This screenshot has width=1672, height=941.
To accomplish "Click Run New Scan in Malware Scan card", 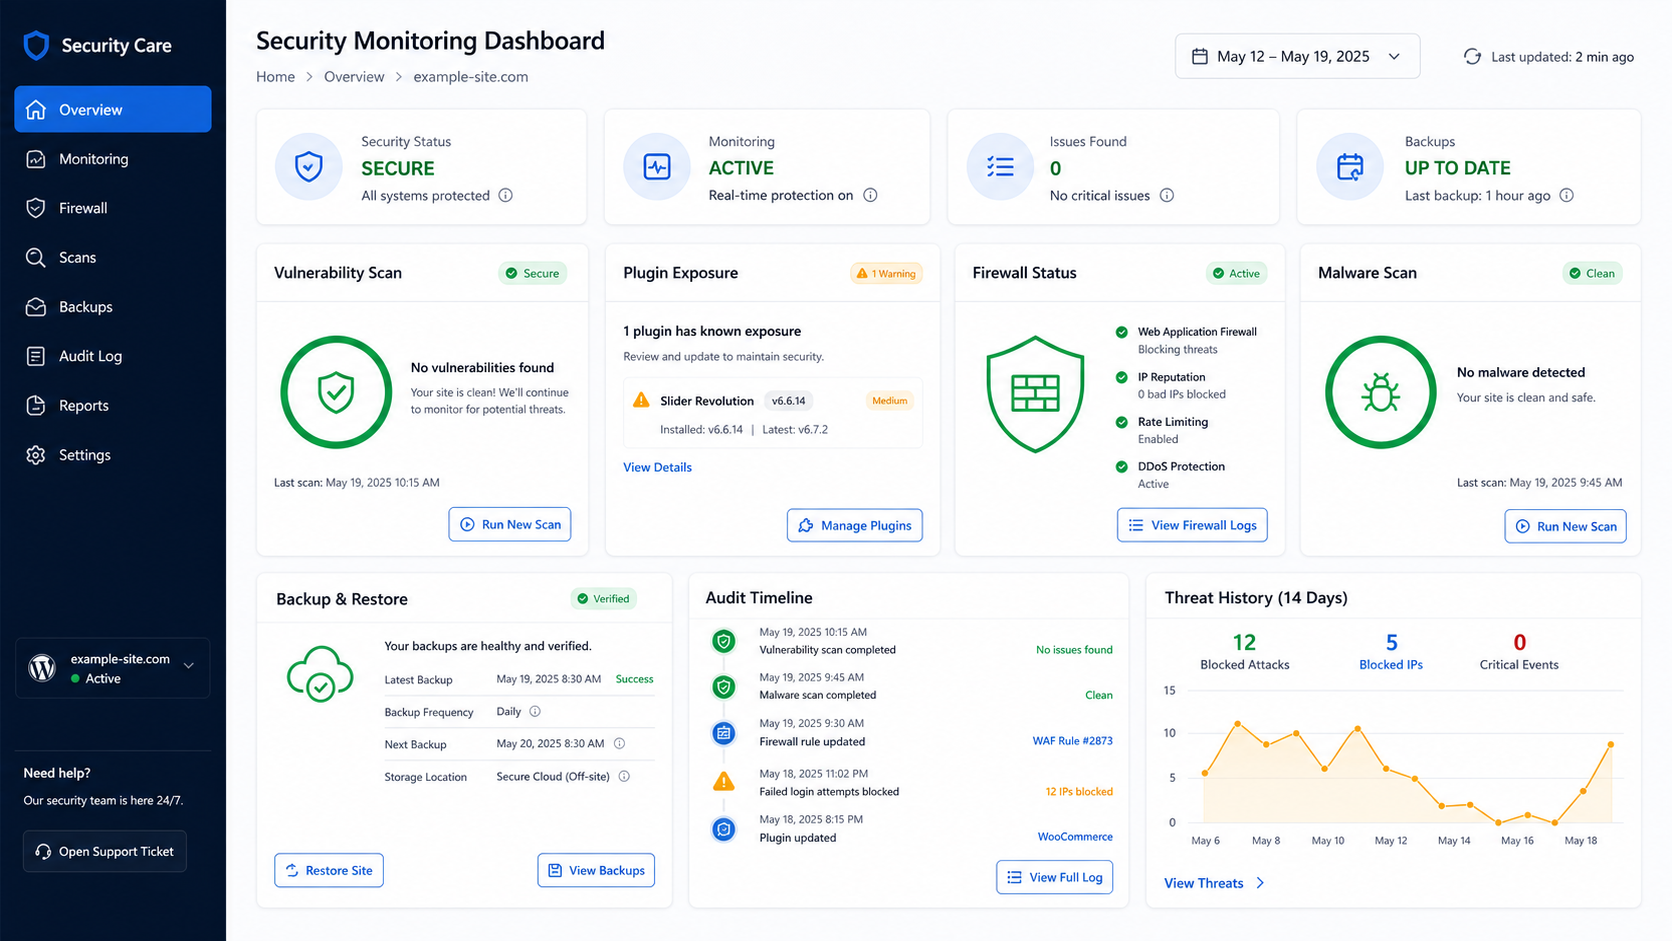I will click(x=1565, y=526).
